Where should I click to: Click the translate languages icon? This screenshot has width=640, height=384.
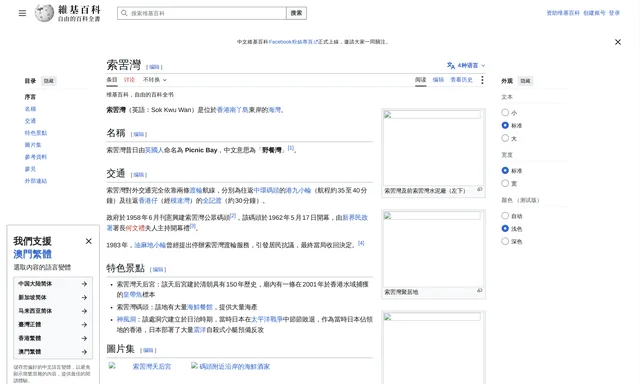pos(451,65)
